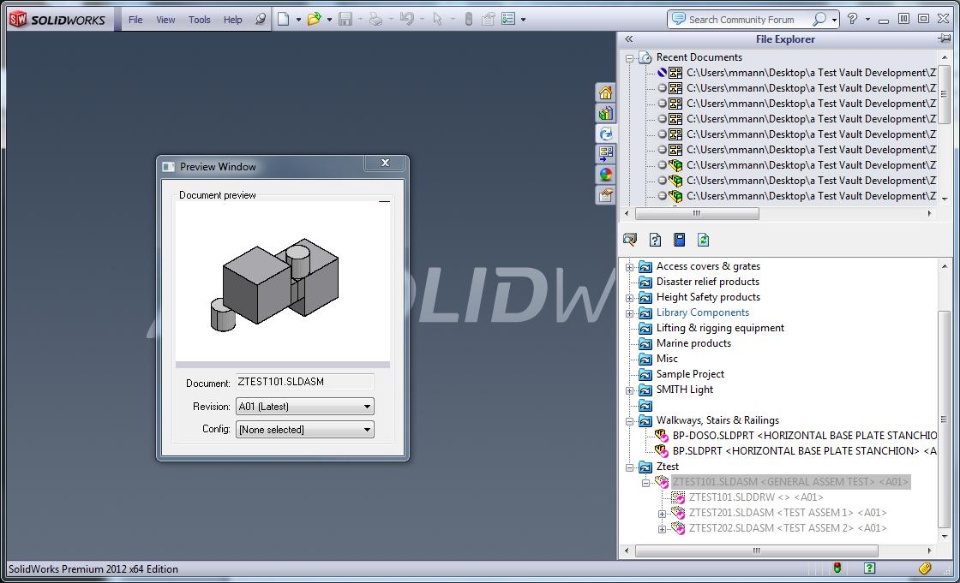Screen dimensions: 960x583
Task: Expand the Access covers & grates folder
Action: pos(629,267)
